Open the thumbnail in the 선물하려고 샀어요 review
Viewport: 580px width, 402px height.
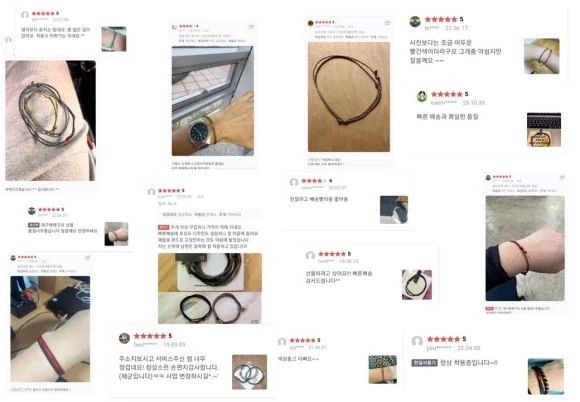[x=417, y=285]
